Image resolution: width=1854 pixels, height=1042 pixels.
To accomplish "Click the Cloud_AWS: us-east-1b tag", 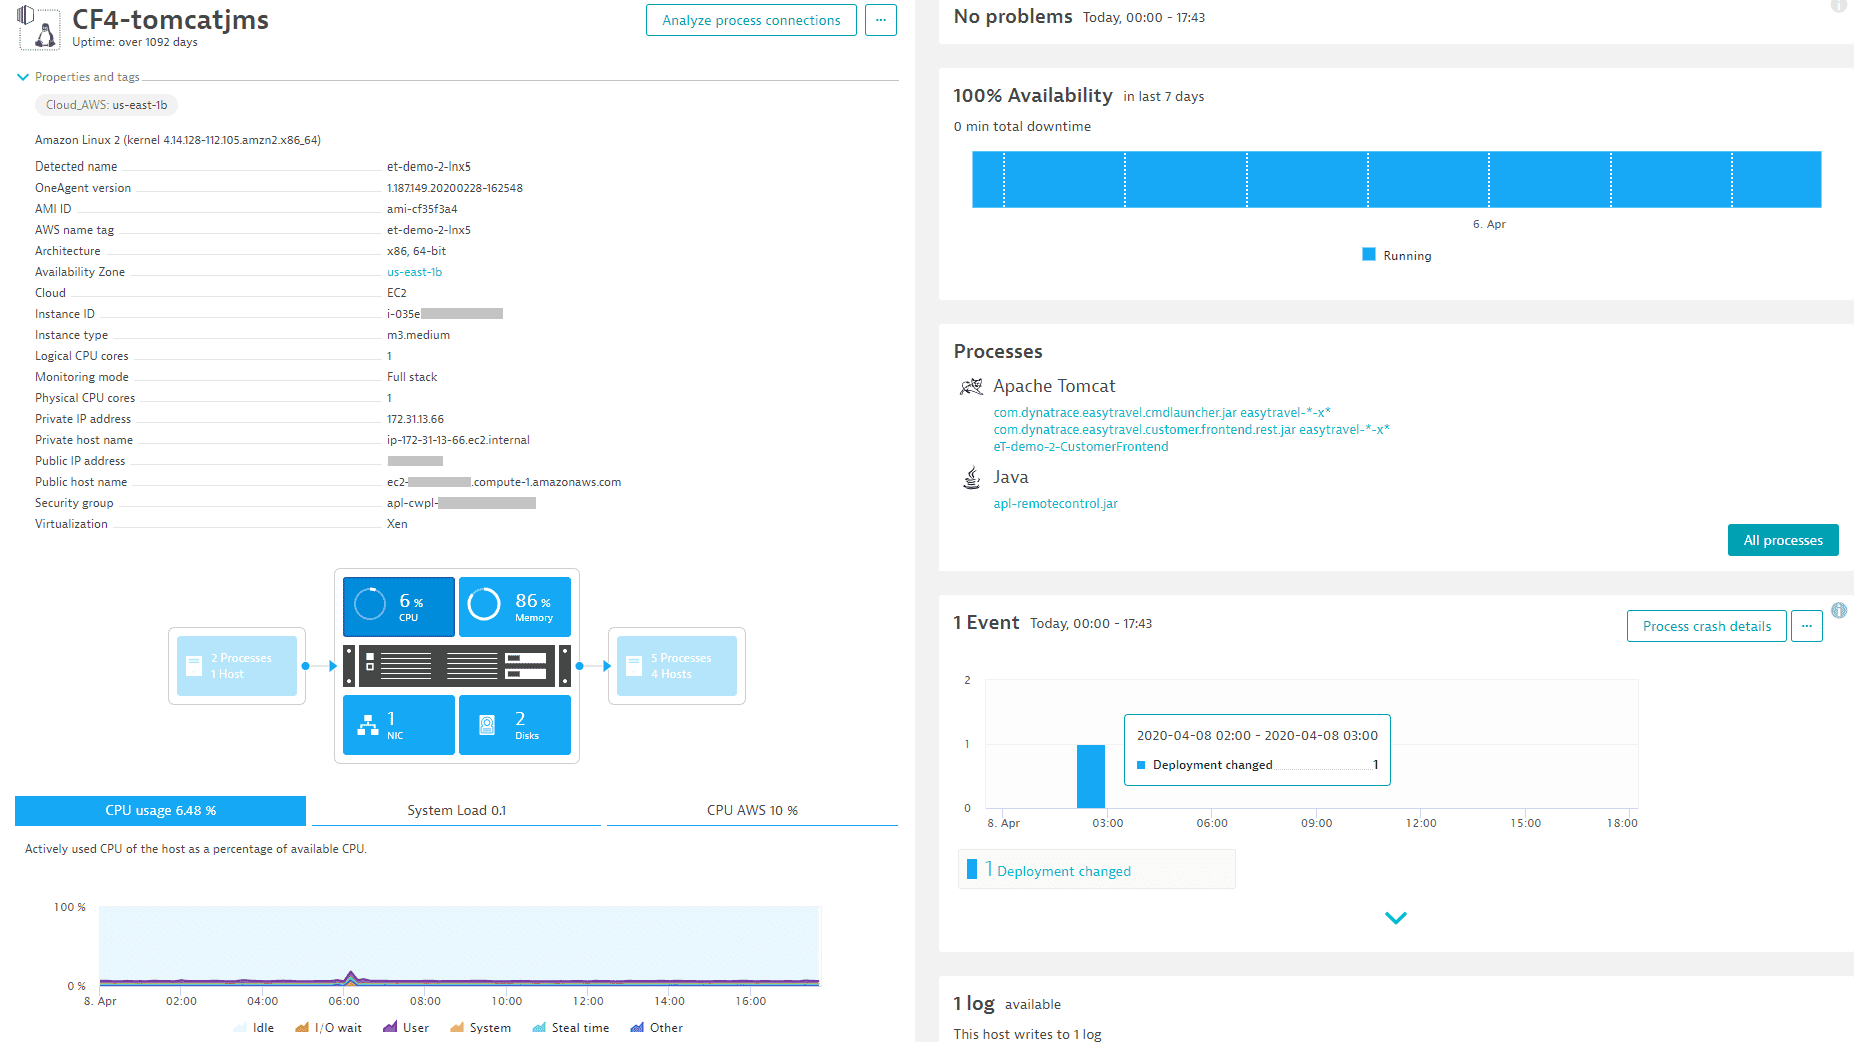I will (x=106, y=105).
